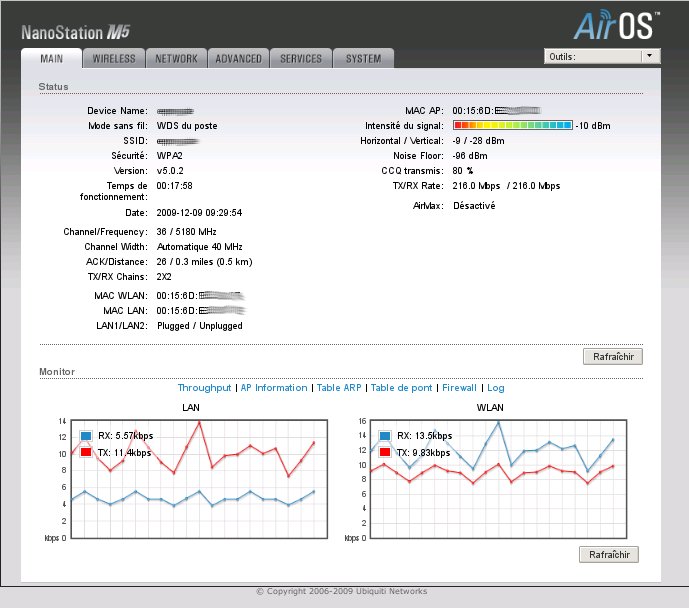Click the 'Plugged / Unplugged' LAN status
This screenshot has width=689, height=608.
(199, 326)
